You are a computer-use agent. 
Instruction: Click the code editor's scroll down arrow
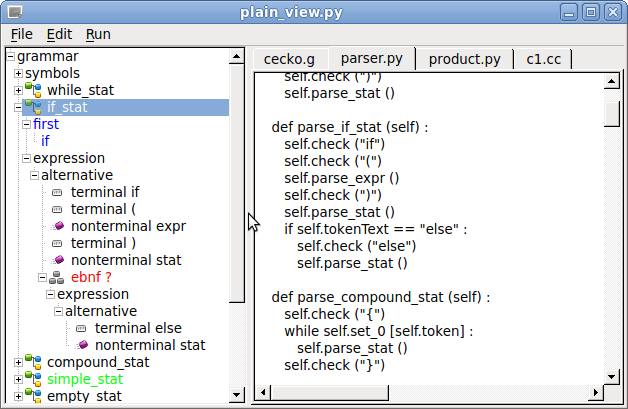[612, 377]
